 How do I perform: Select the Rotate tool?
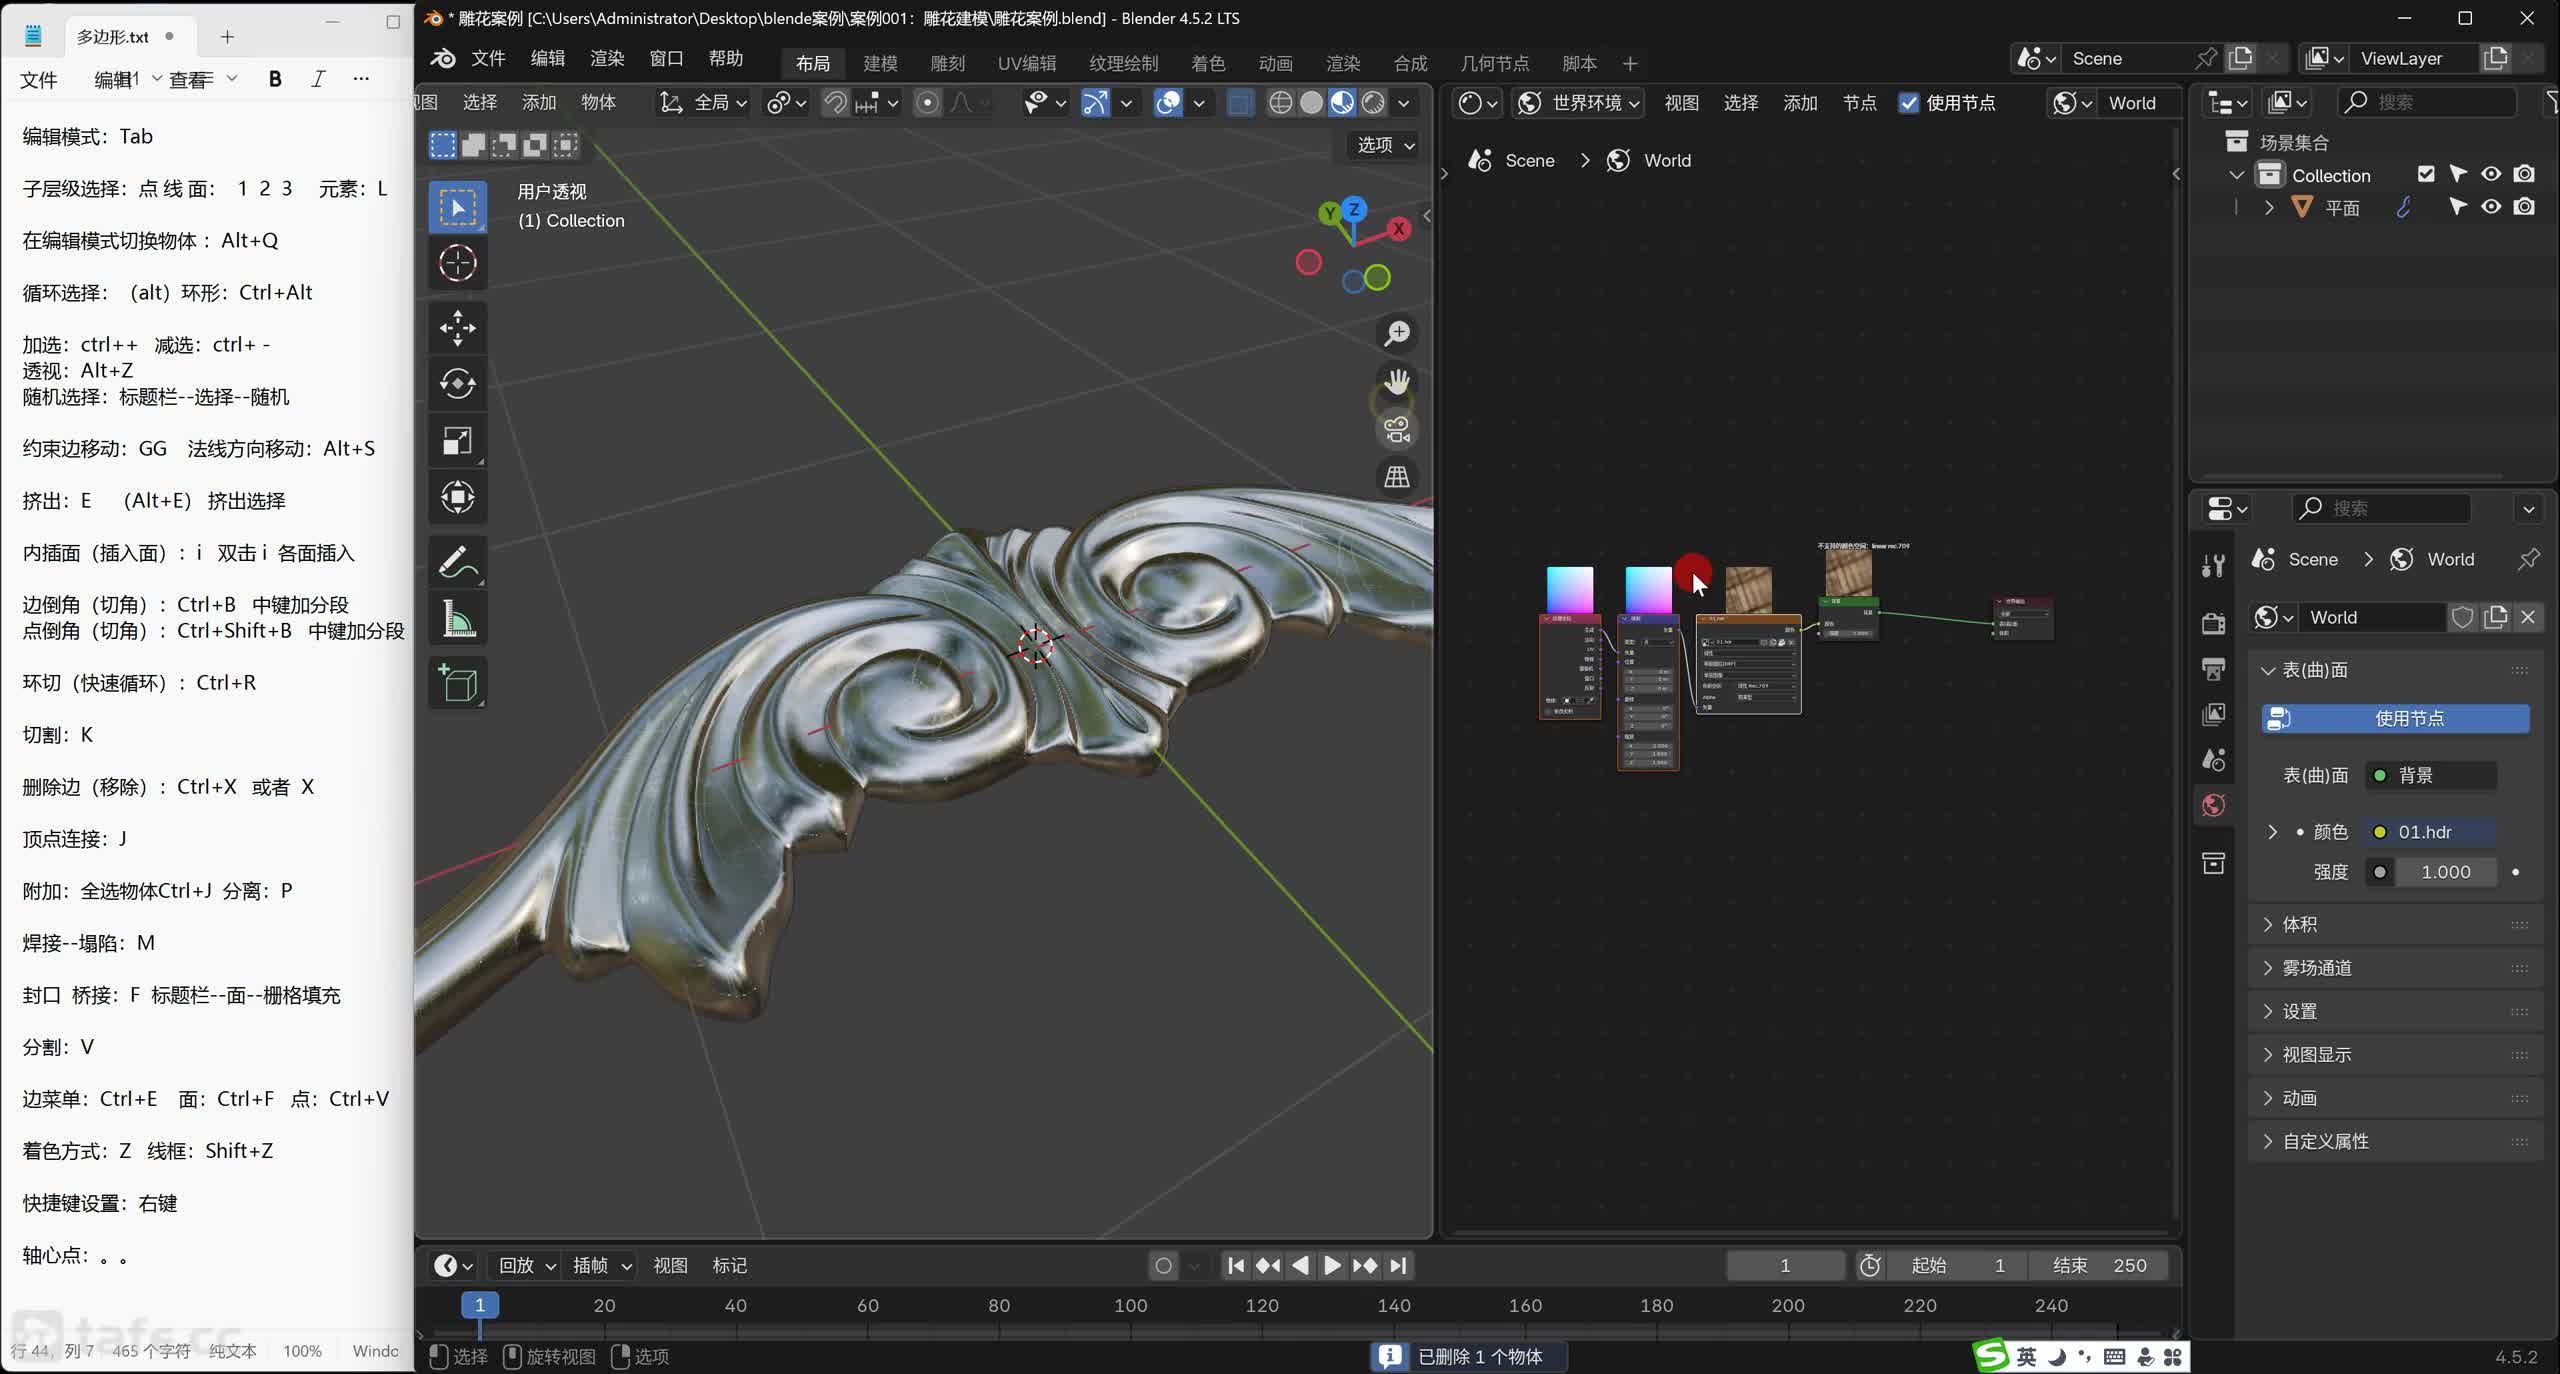(x=458, y=384)
